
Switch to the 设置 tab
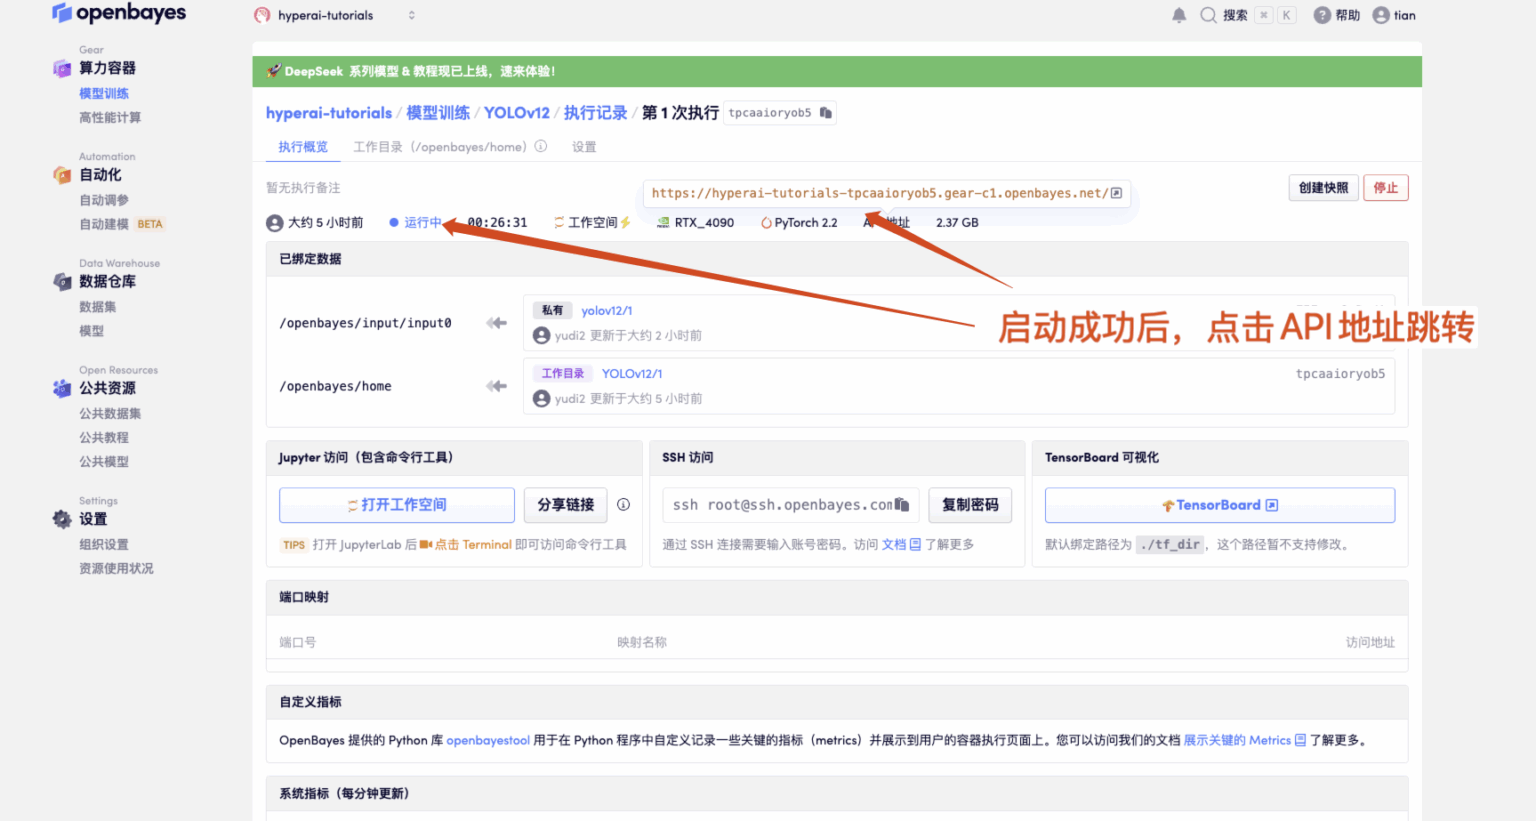584,147
